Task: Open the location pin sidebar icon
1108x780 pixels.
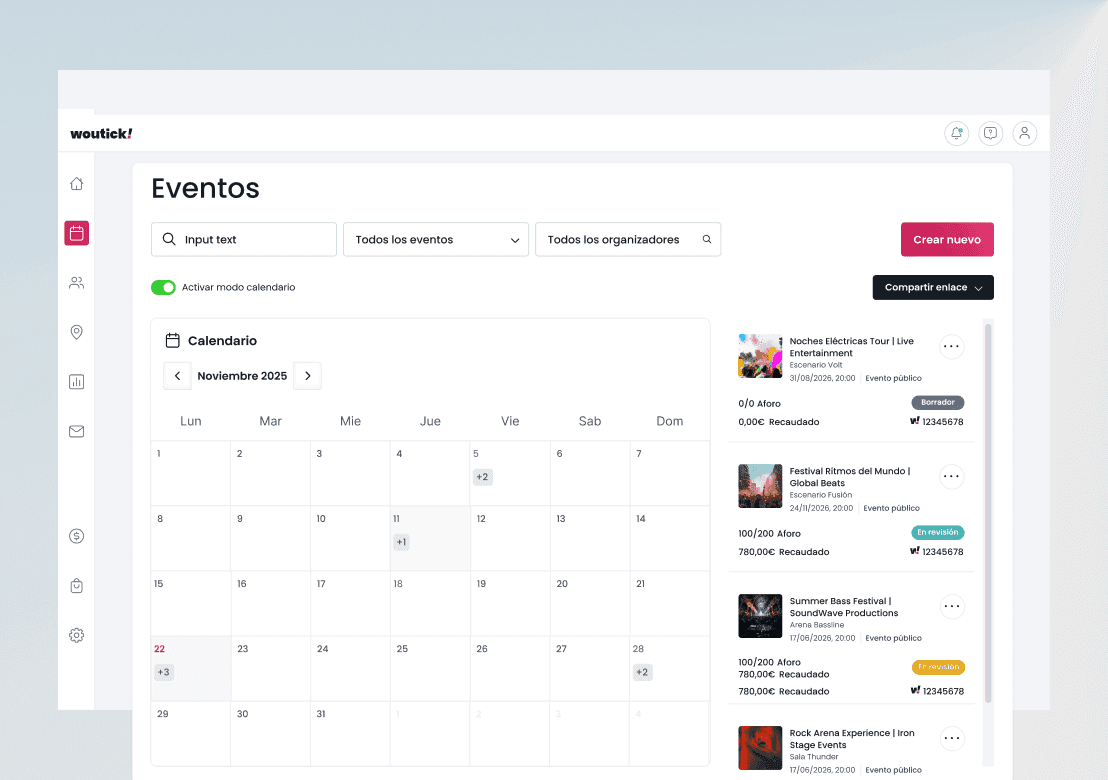Action: [x=76, y=332]
